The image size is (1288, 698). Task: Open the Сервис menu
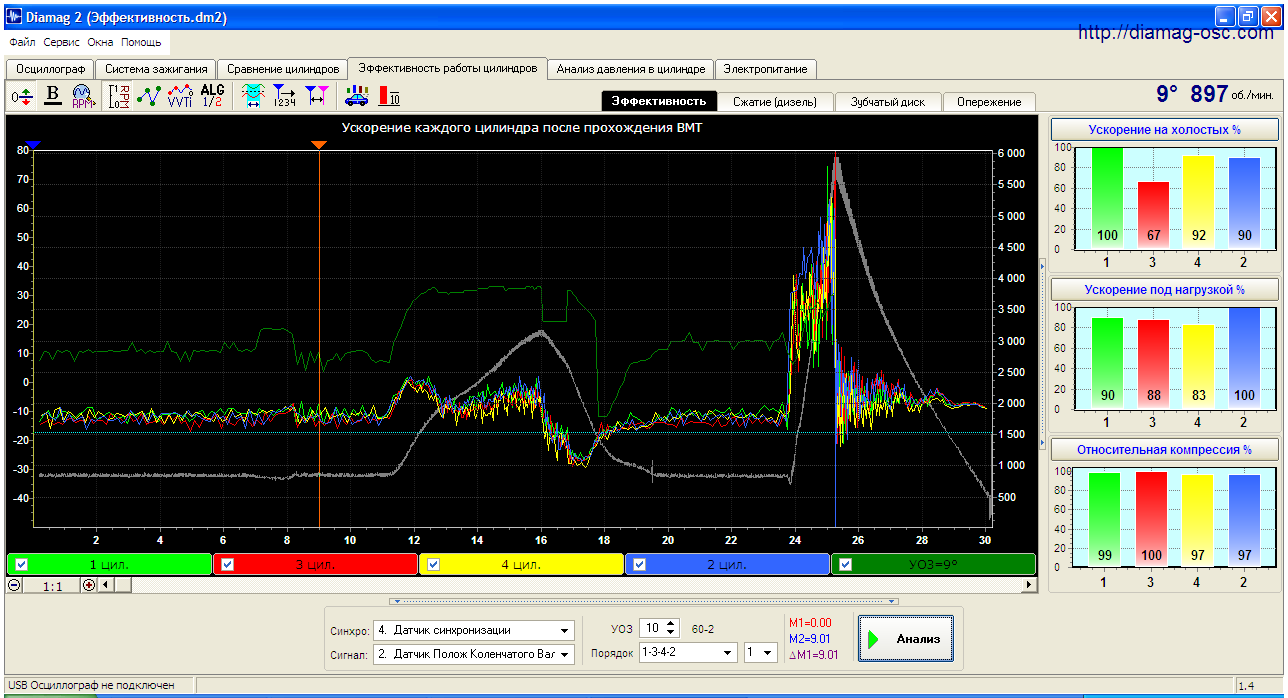(62, 43)
